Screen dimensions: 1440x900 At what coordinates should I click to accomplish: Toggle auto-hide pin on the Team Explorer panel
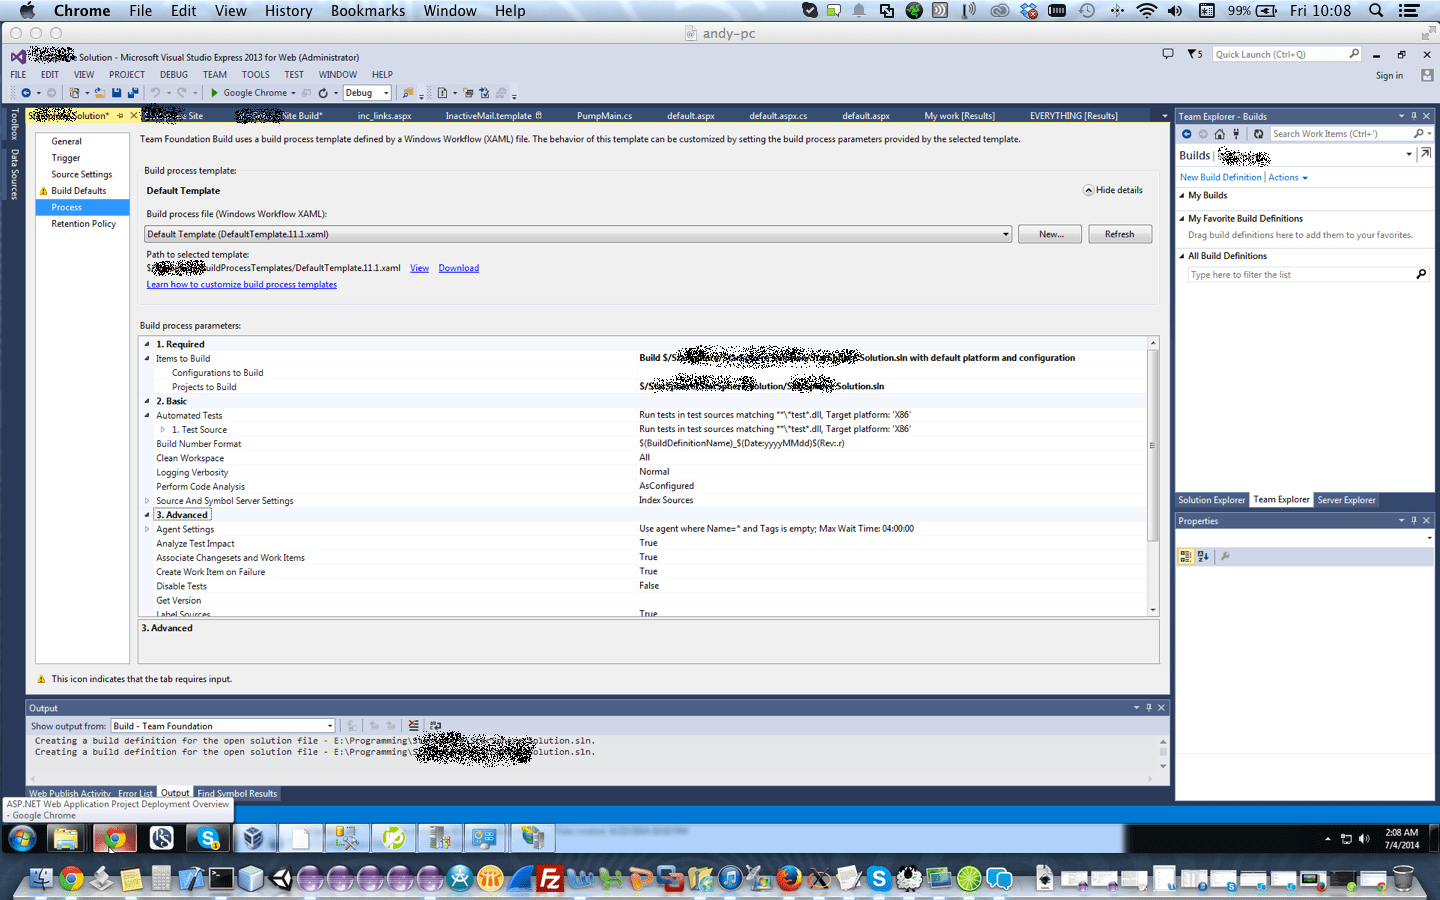point(1413,116)
